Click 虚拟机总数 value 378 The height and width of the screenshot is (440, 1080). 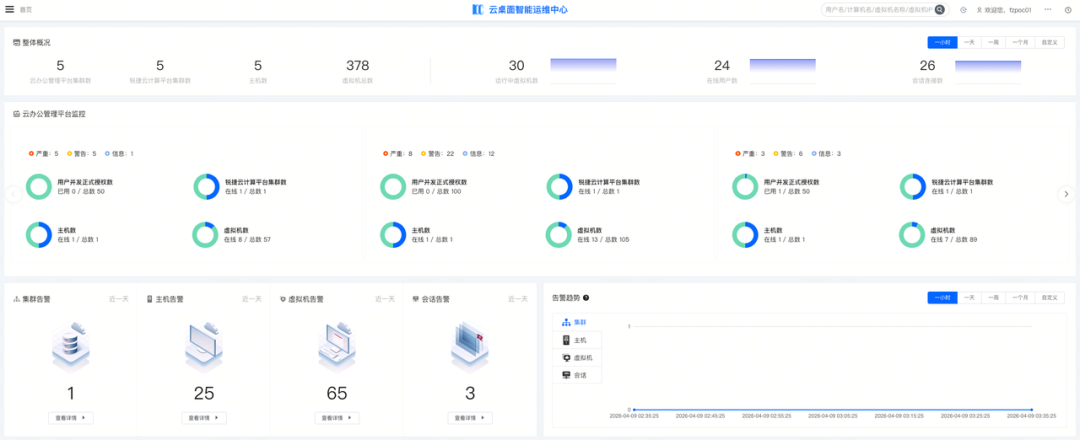(357, 65)
